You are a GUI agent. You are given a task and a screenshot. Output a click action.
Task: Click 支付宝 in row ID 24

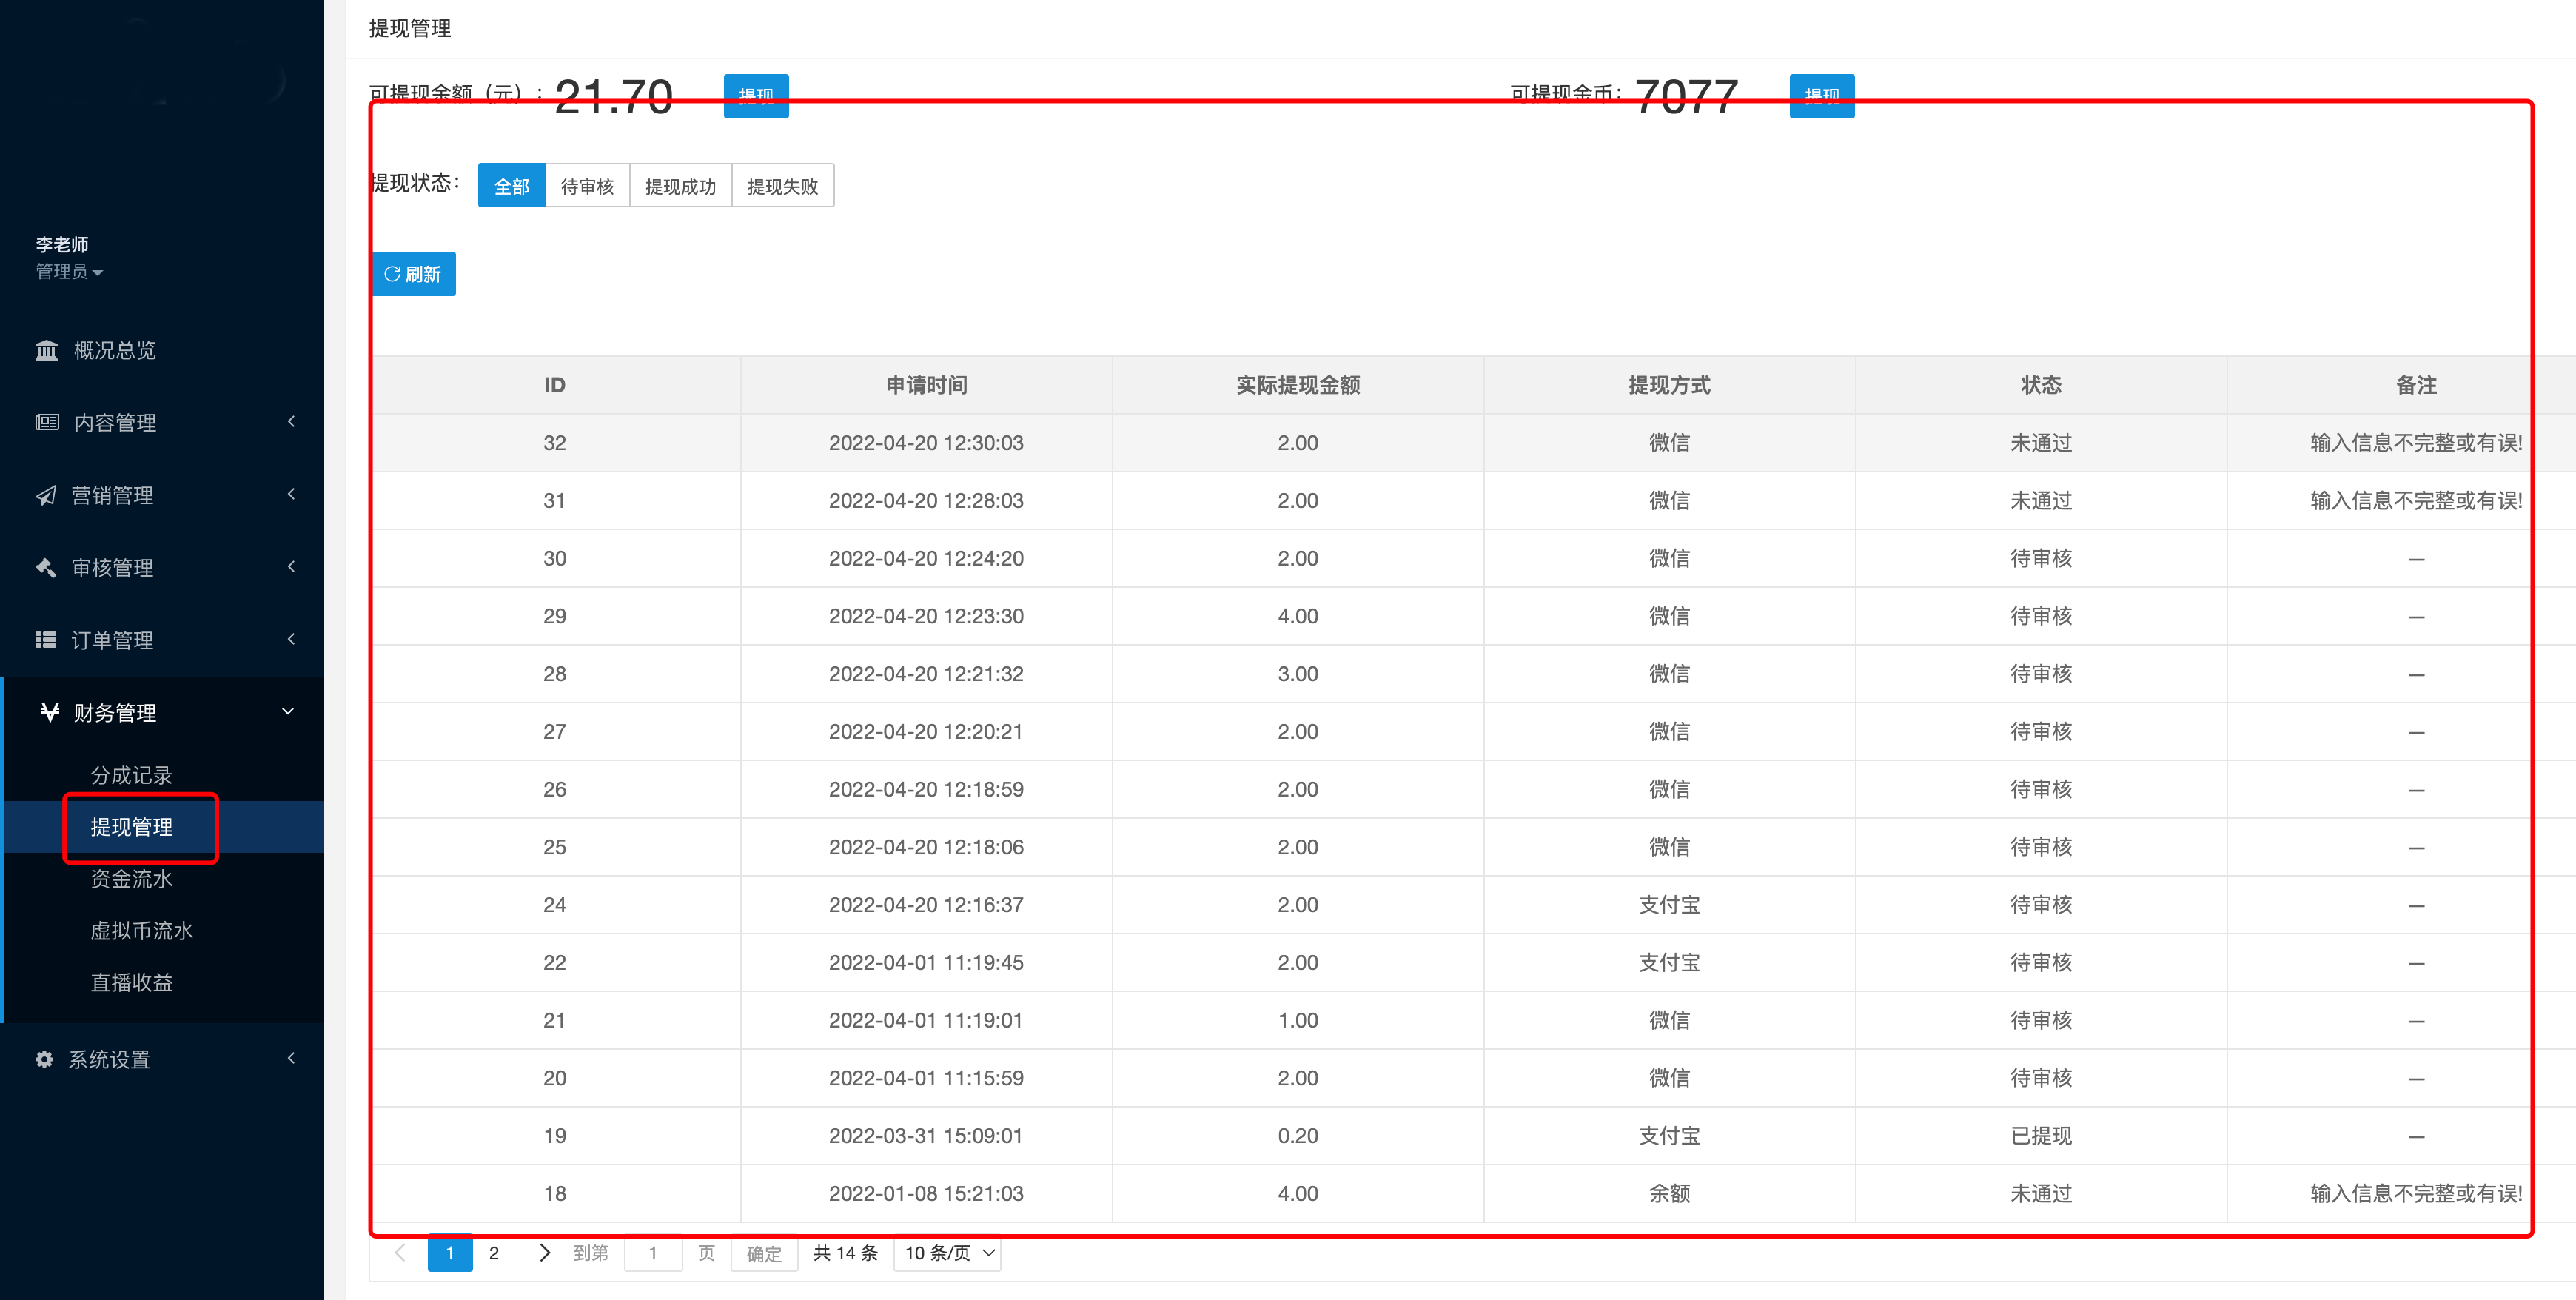point(1669,905)
